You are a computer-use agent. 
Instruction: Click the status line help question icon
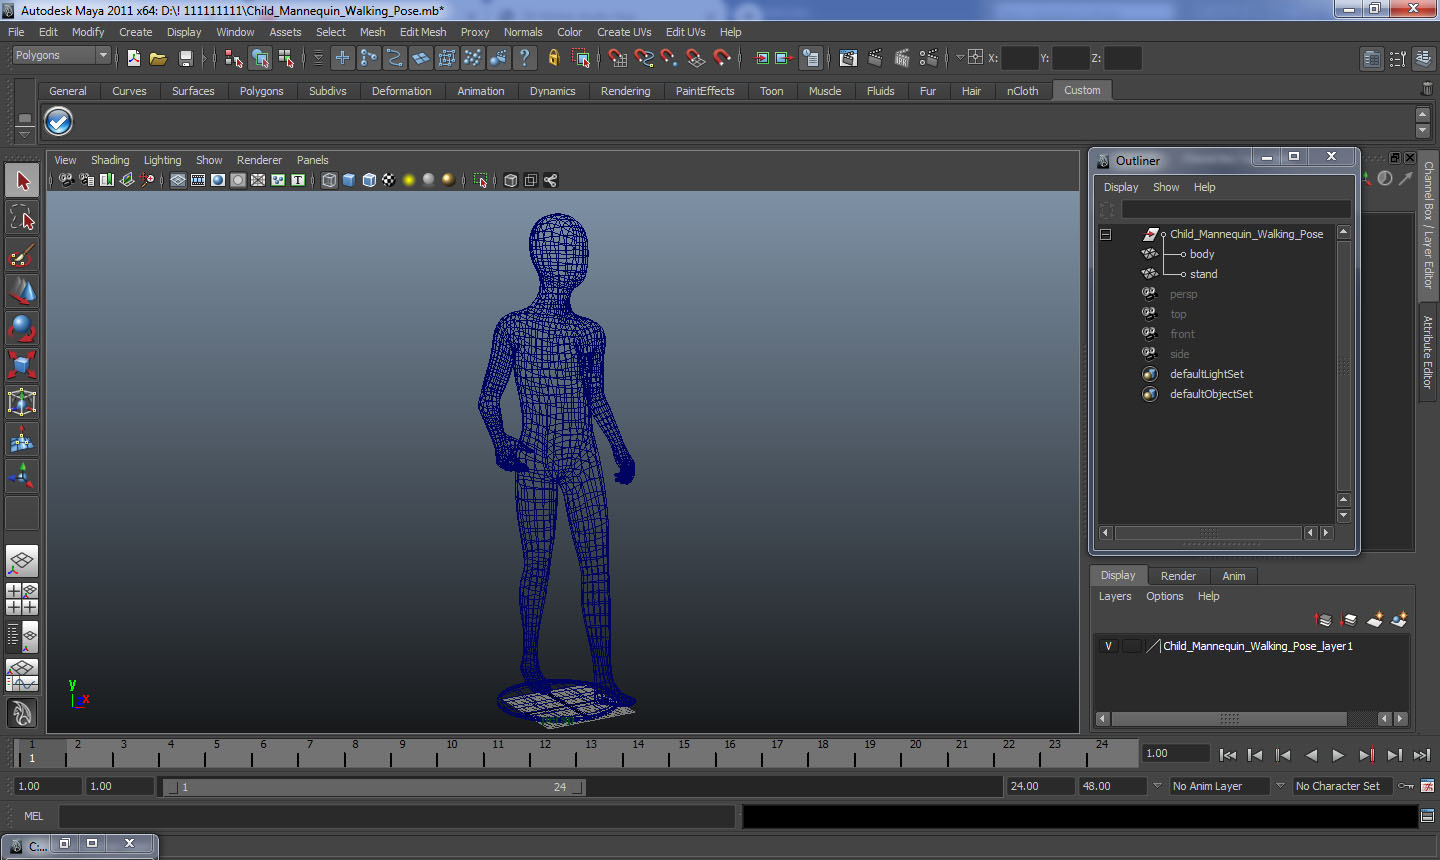click(525, 58)
